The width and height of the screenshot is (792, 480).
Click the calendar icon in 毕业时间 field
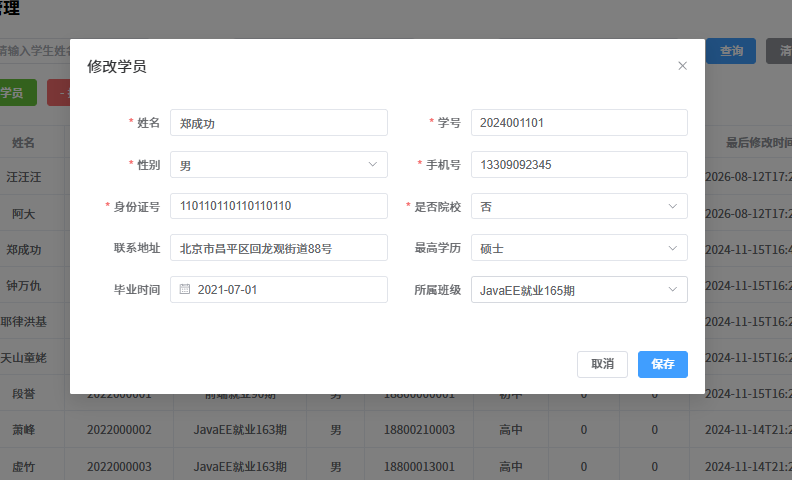pyautogui.click(x=185, y=289)
